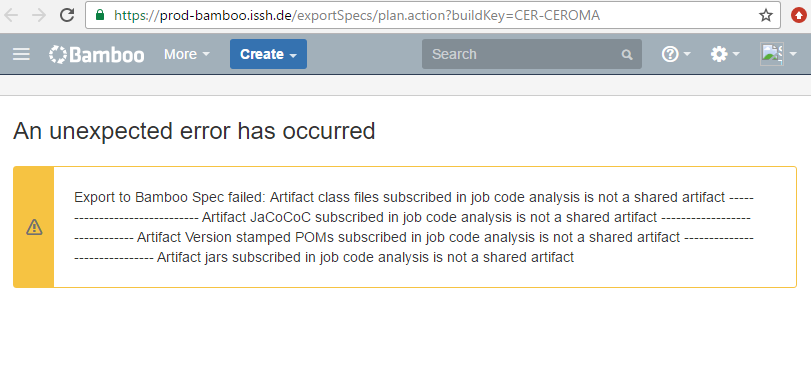Click the warning triangle icon
Image resolution: width=811 pixels, height=365 pixels.
coord(34,226)
